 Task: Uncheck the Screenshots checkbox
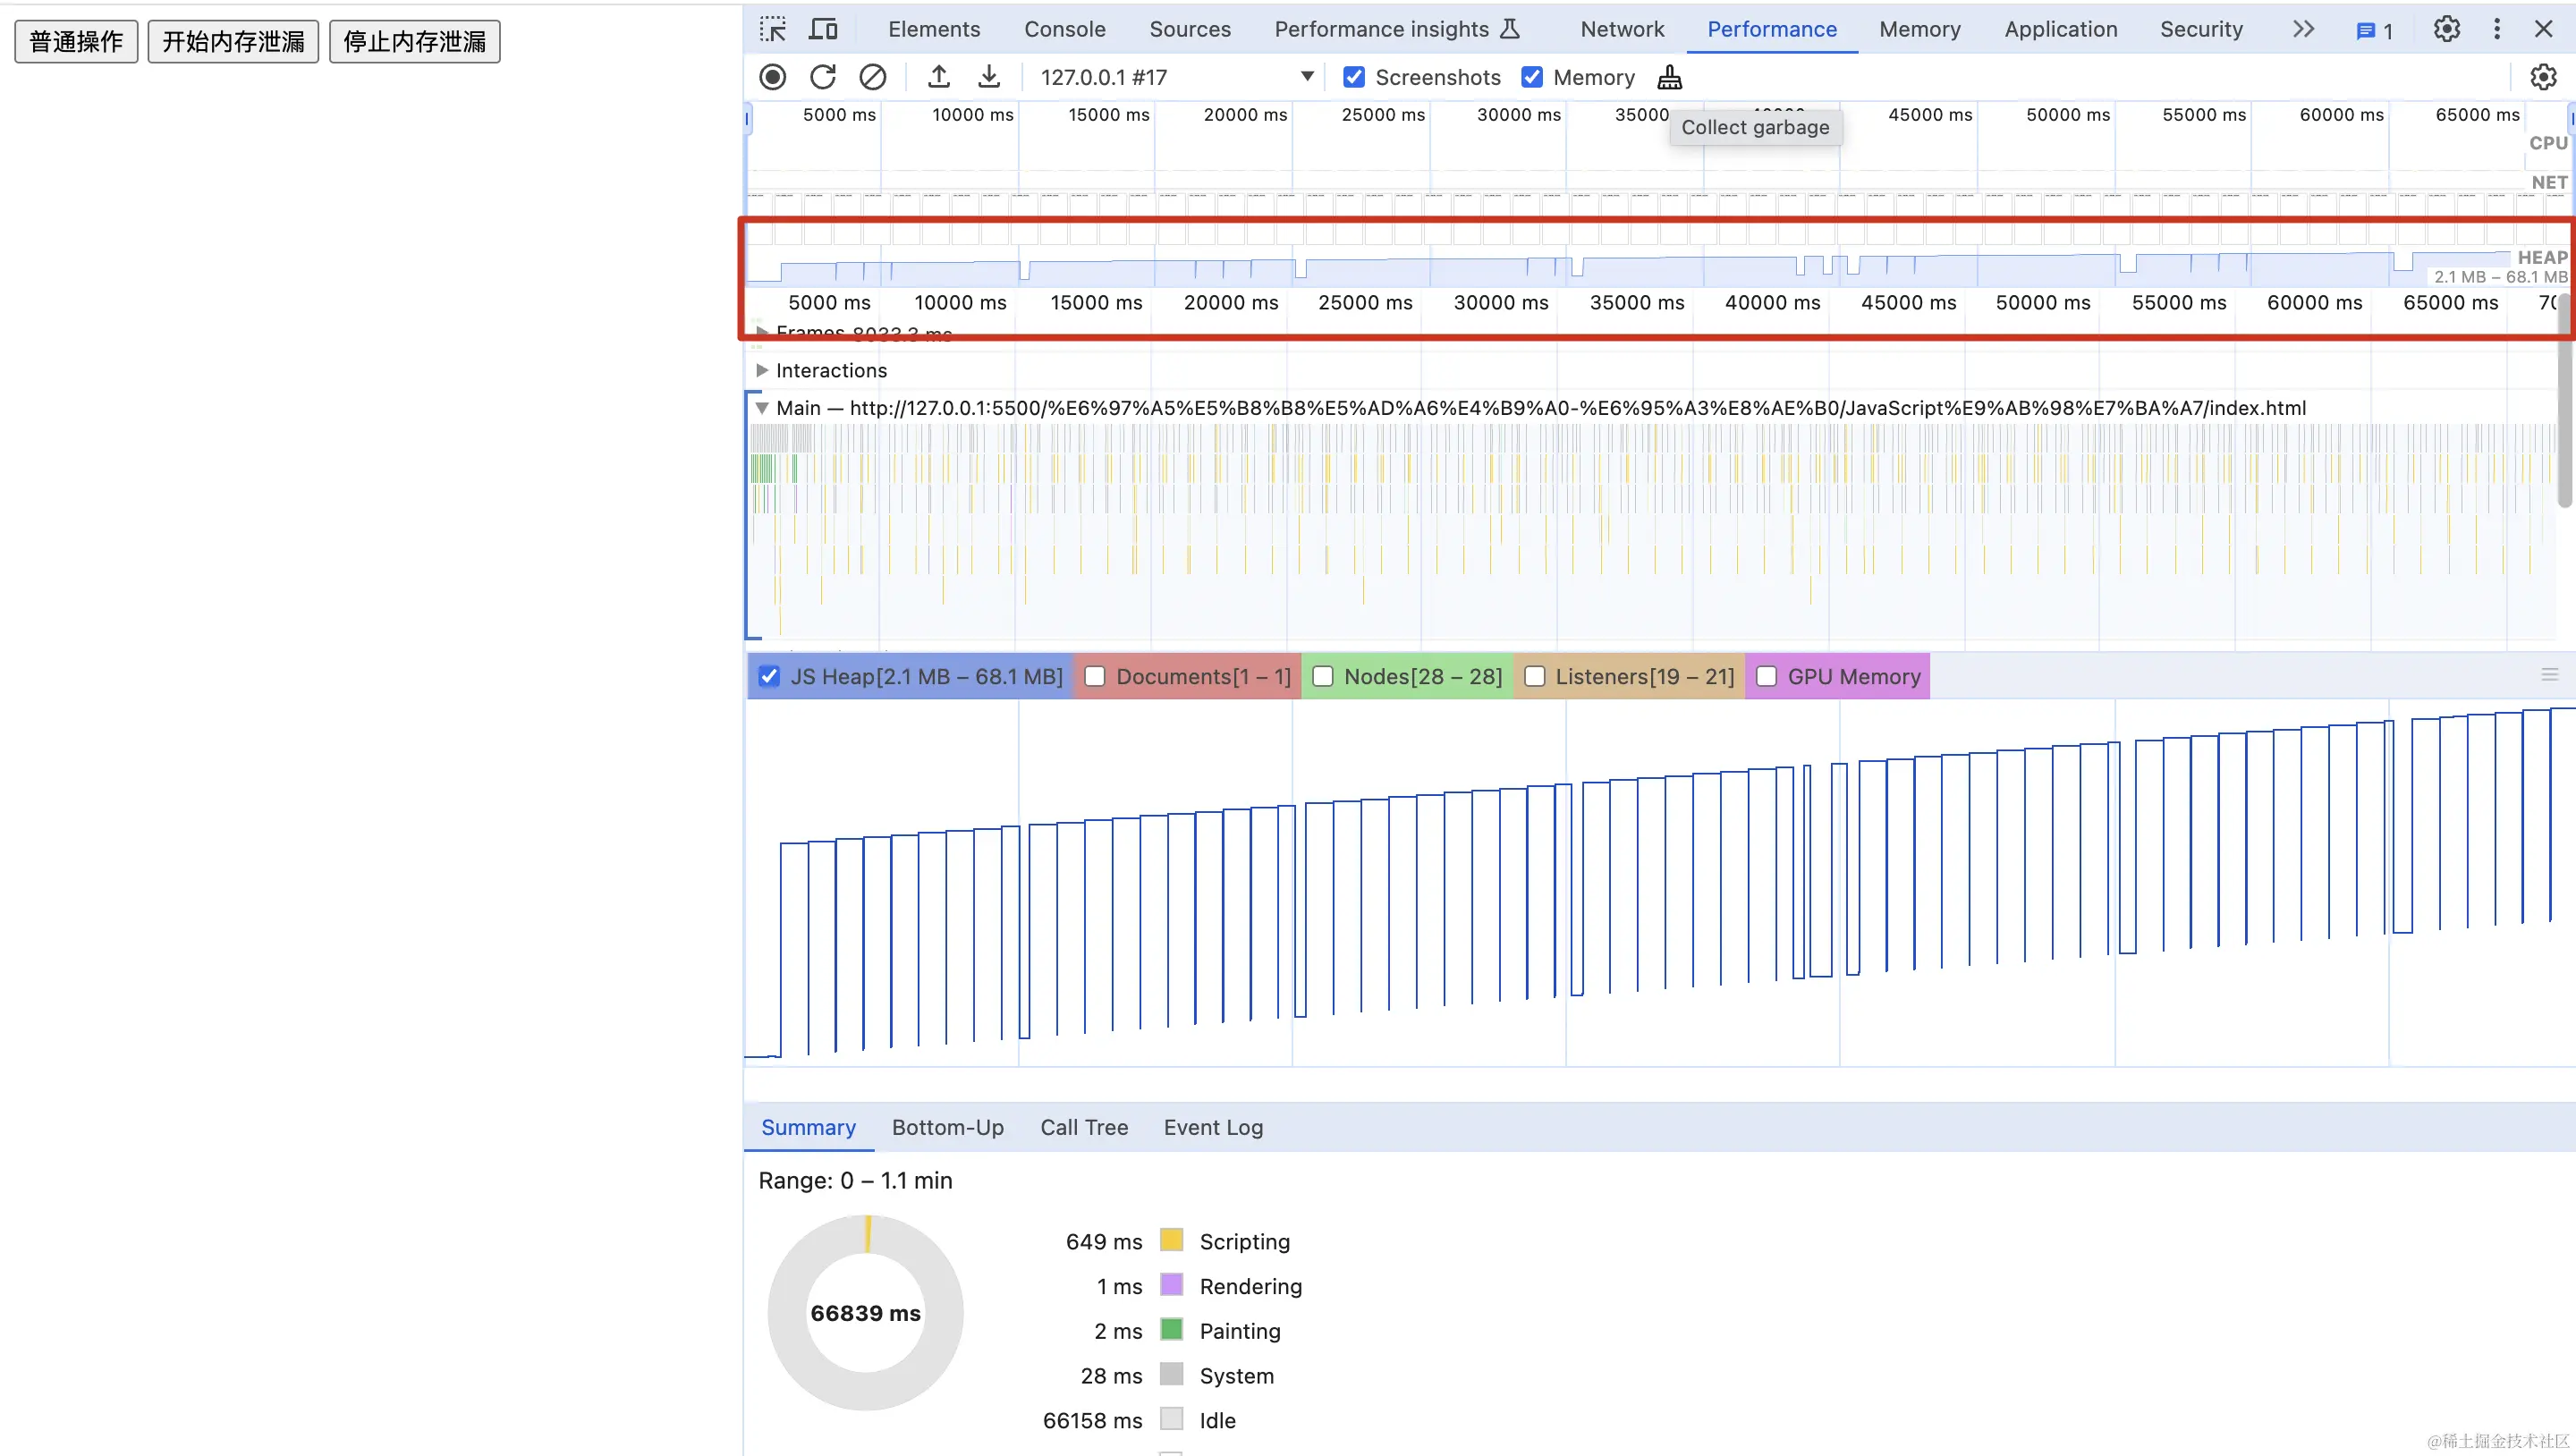click(x=1354, y=77)
